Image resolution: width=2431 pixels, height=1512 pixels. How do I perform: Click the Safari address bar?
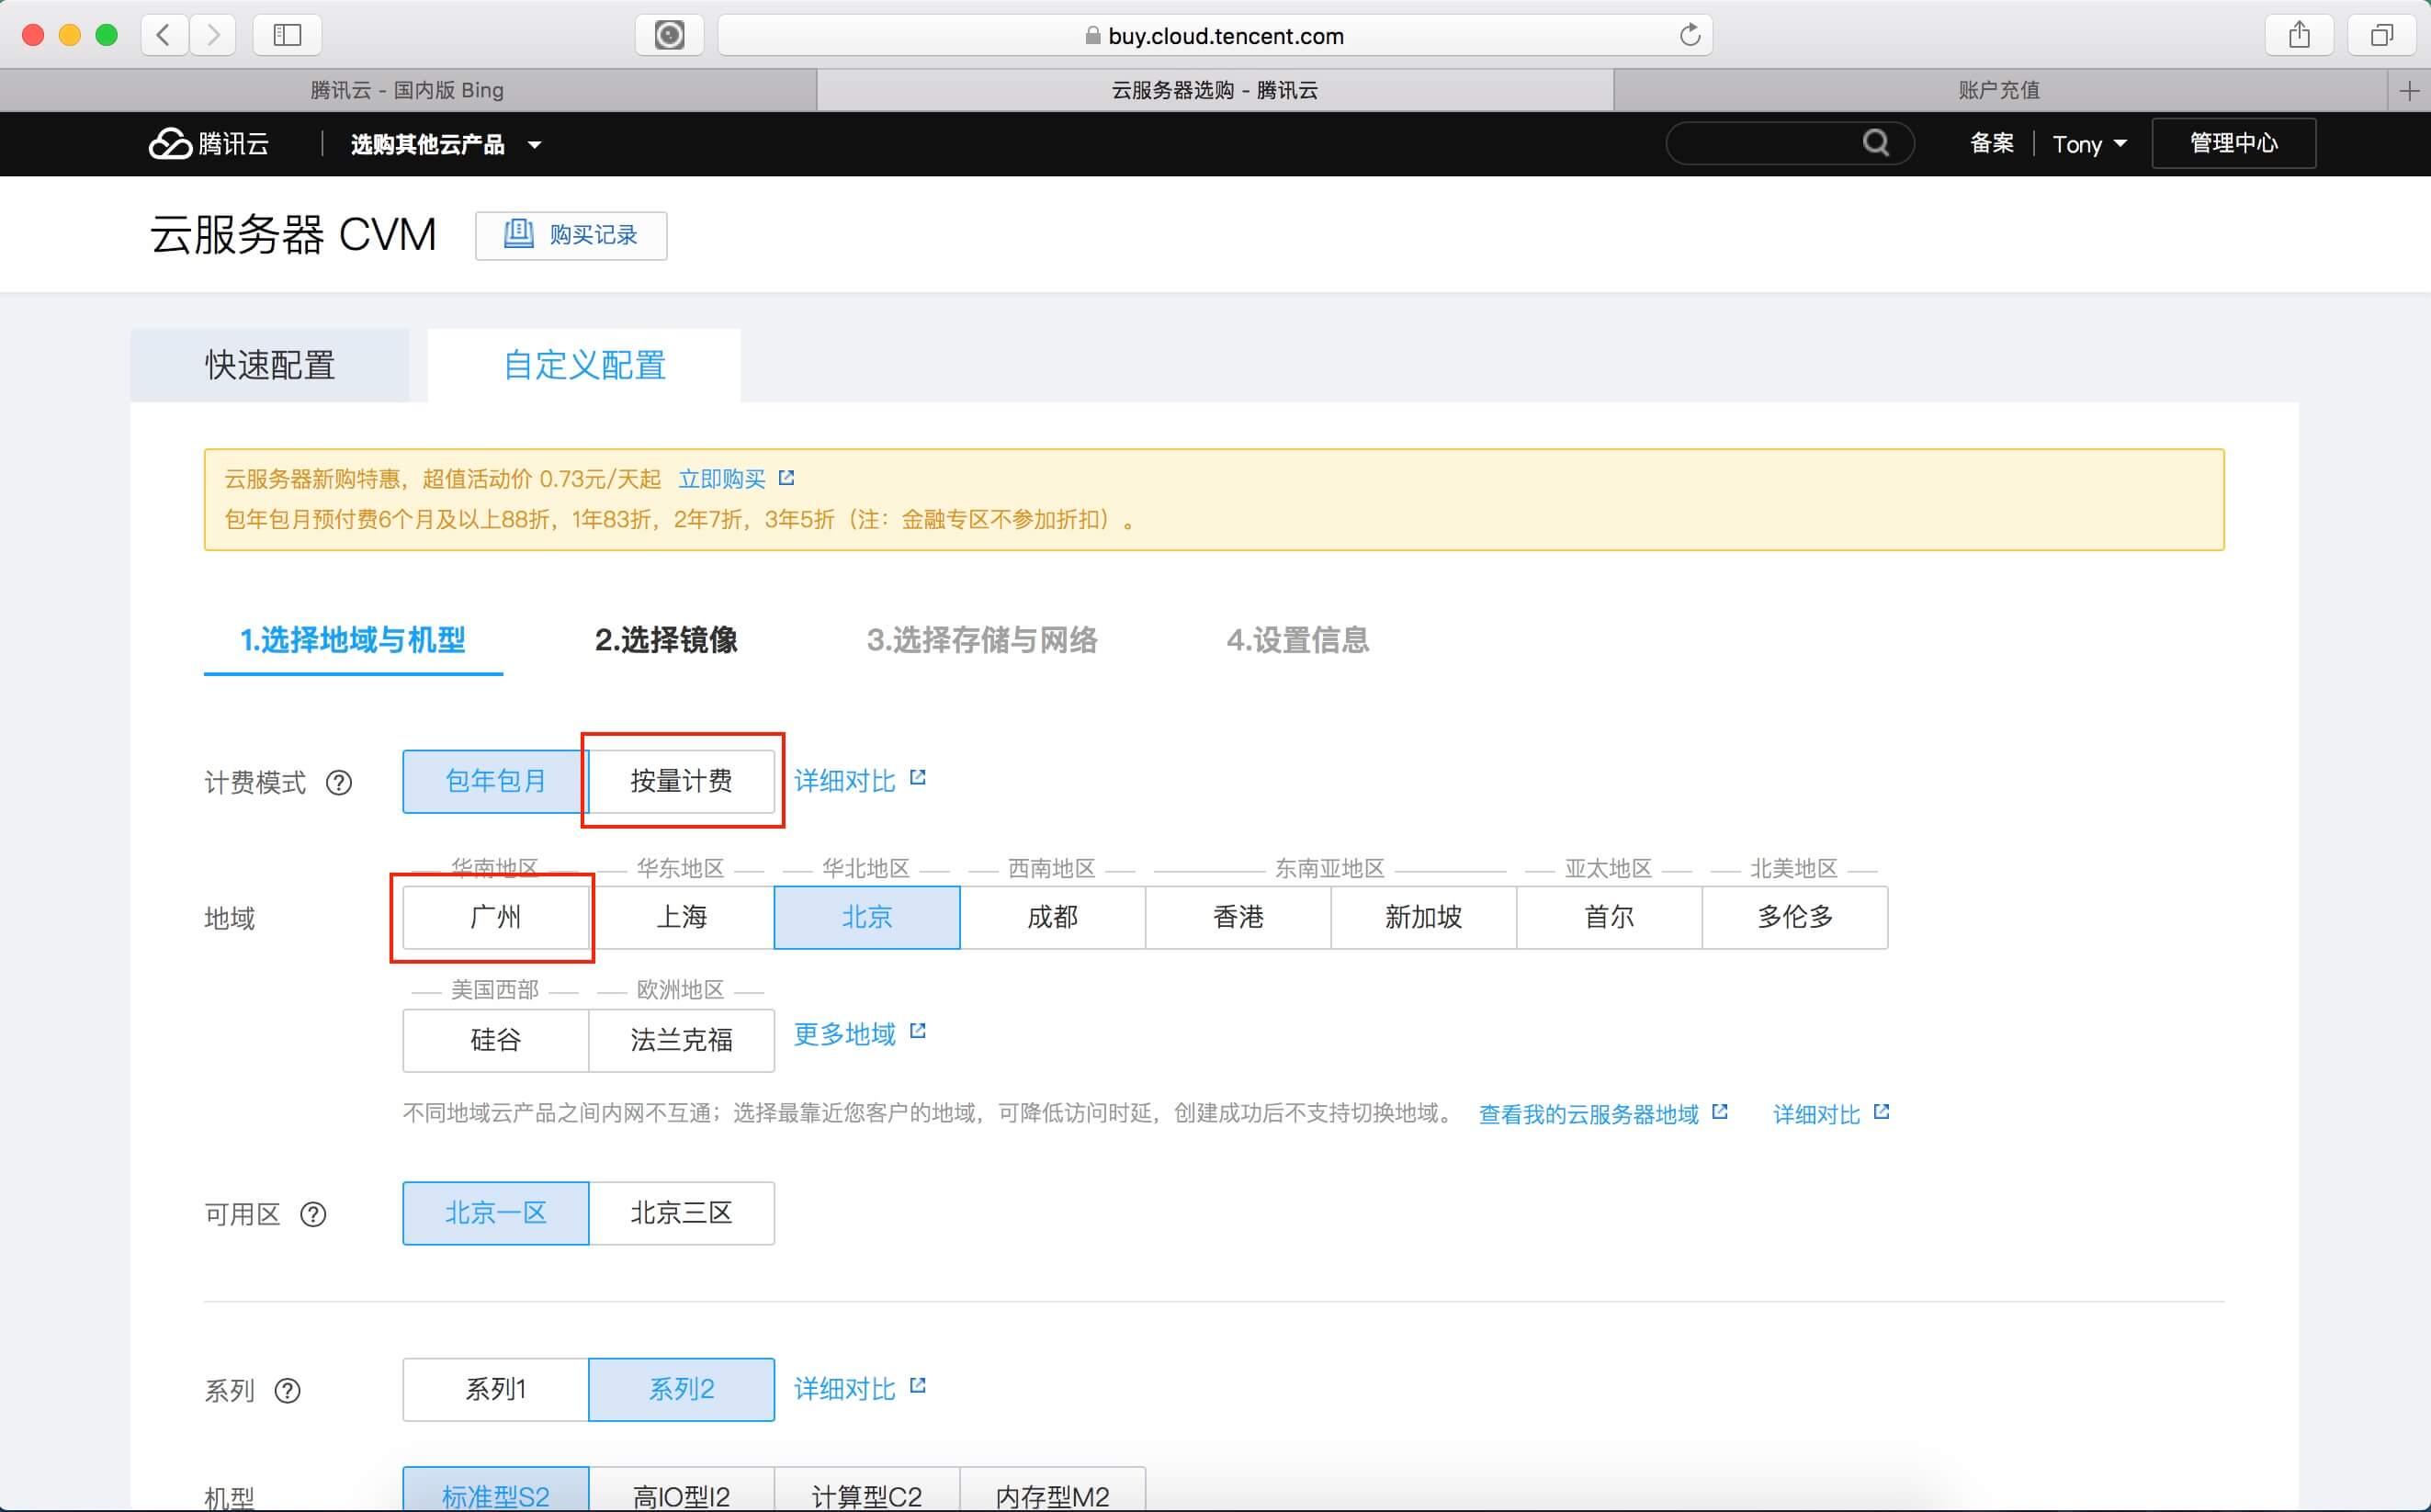click(1215, 35)
